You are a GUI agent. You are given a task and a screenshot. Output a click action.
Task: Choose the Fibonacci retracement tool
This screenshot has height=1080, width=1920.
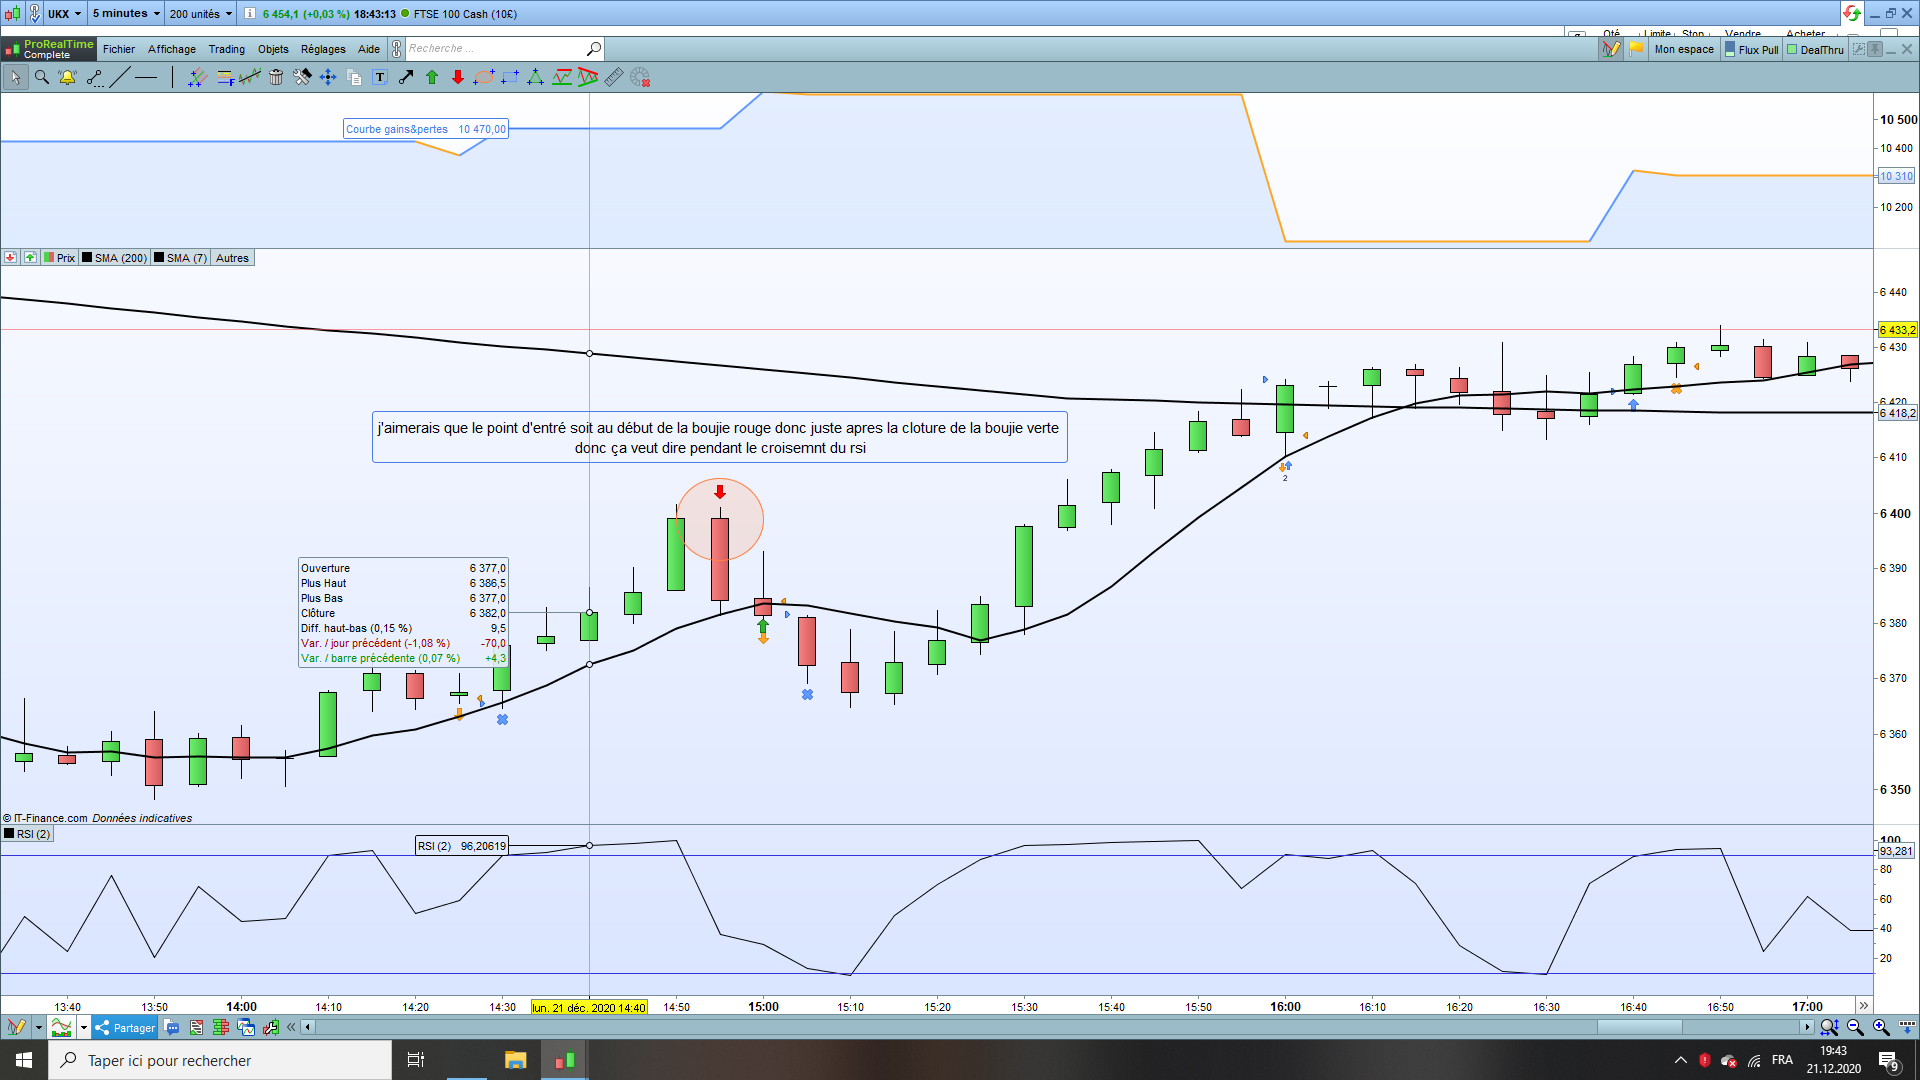click(225, 77)
